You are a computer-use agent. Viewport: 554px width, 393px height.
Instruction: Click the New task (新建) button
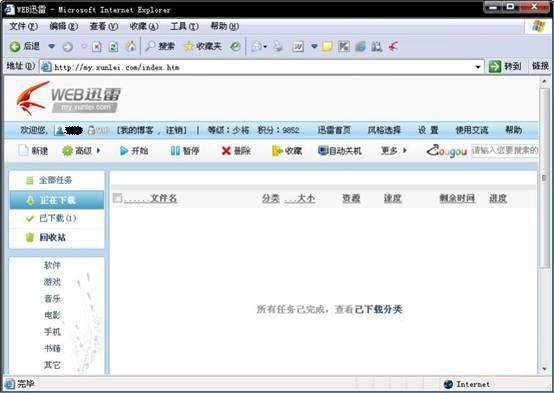tap(33, 151)
